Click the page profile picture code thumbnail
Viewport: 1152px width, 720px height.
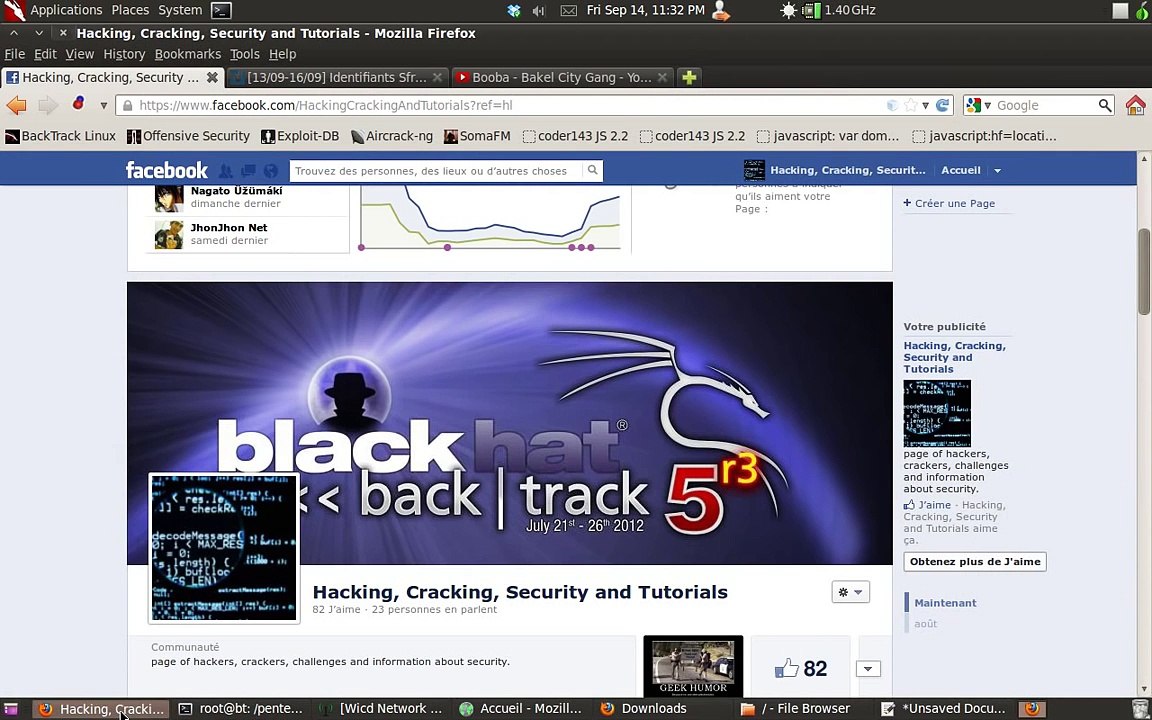[x=224, y=548]
